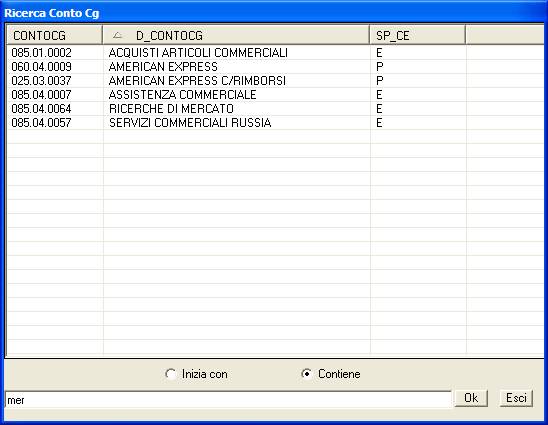Select the ASSISTENZA COMMERCIALE row

(275, 95)
